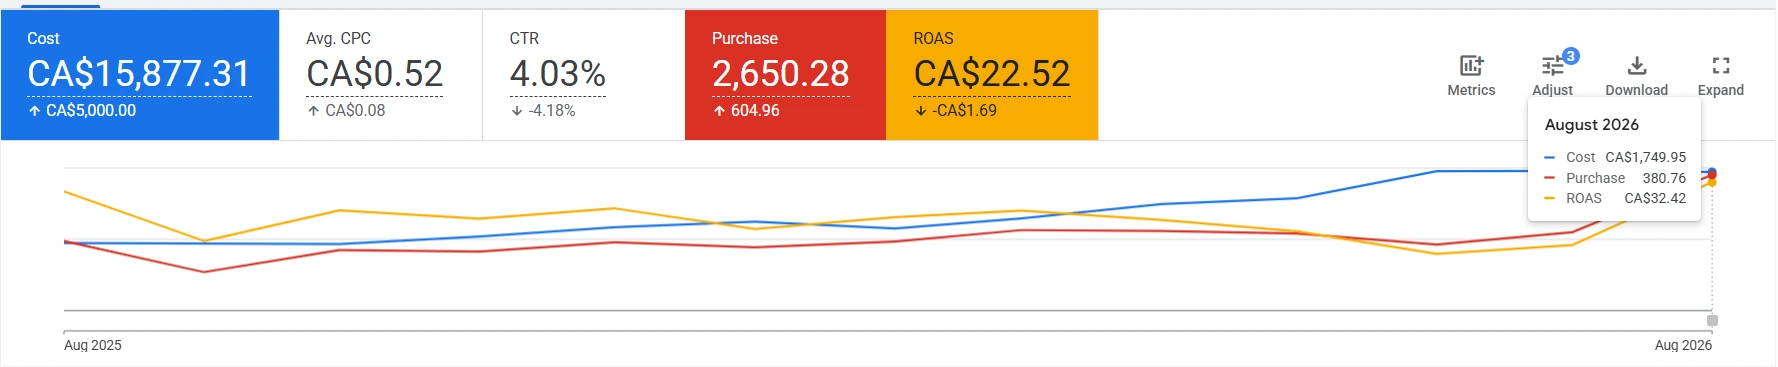This screenshot has height=367, width=1778.
Task: Click the chart range slider handle
Action: click(x=1712, y=321)
